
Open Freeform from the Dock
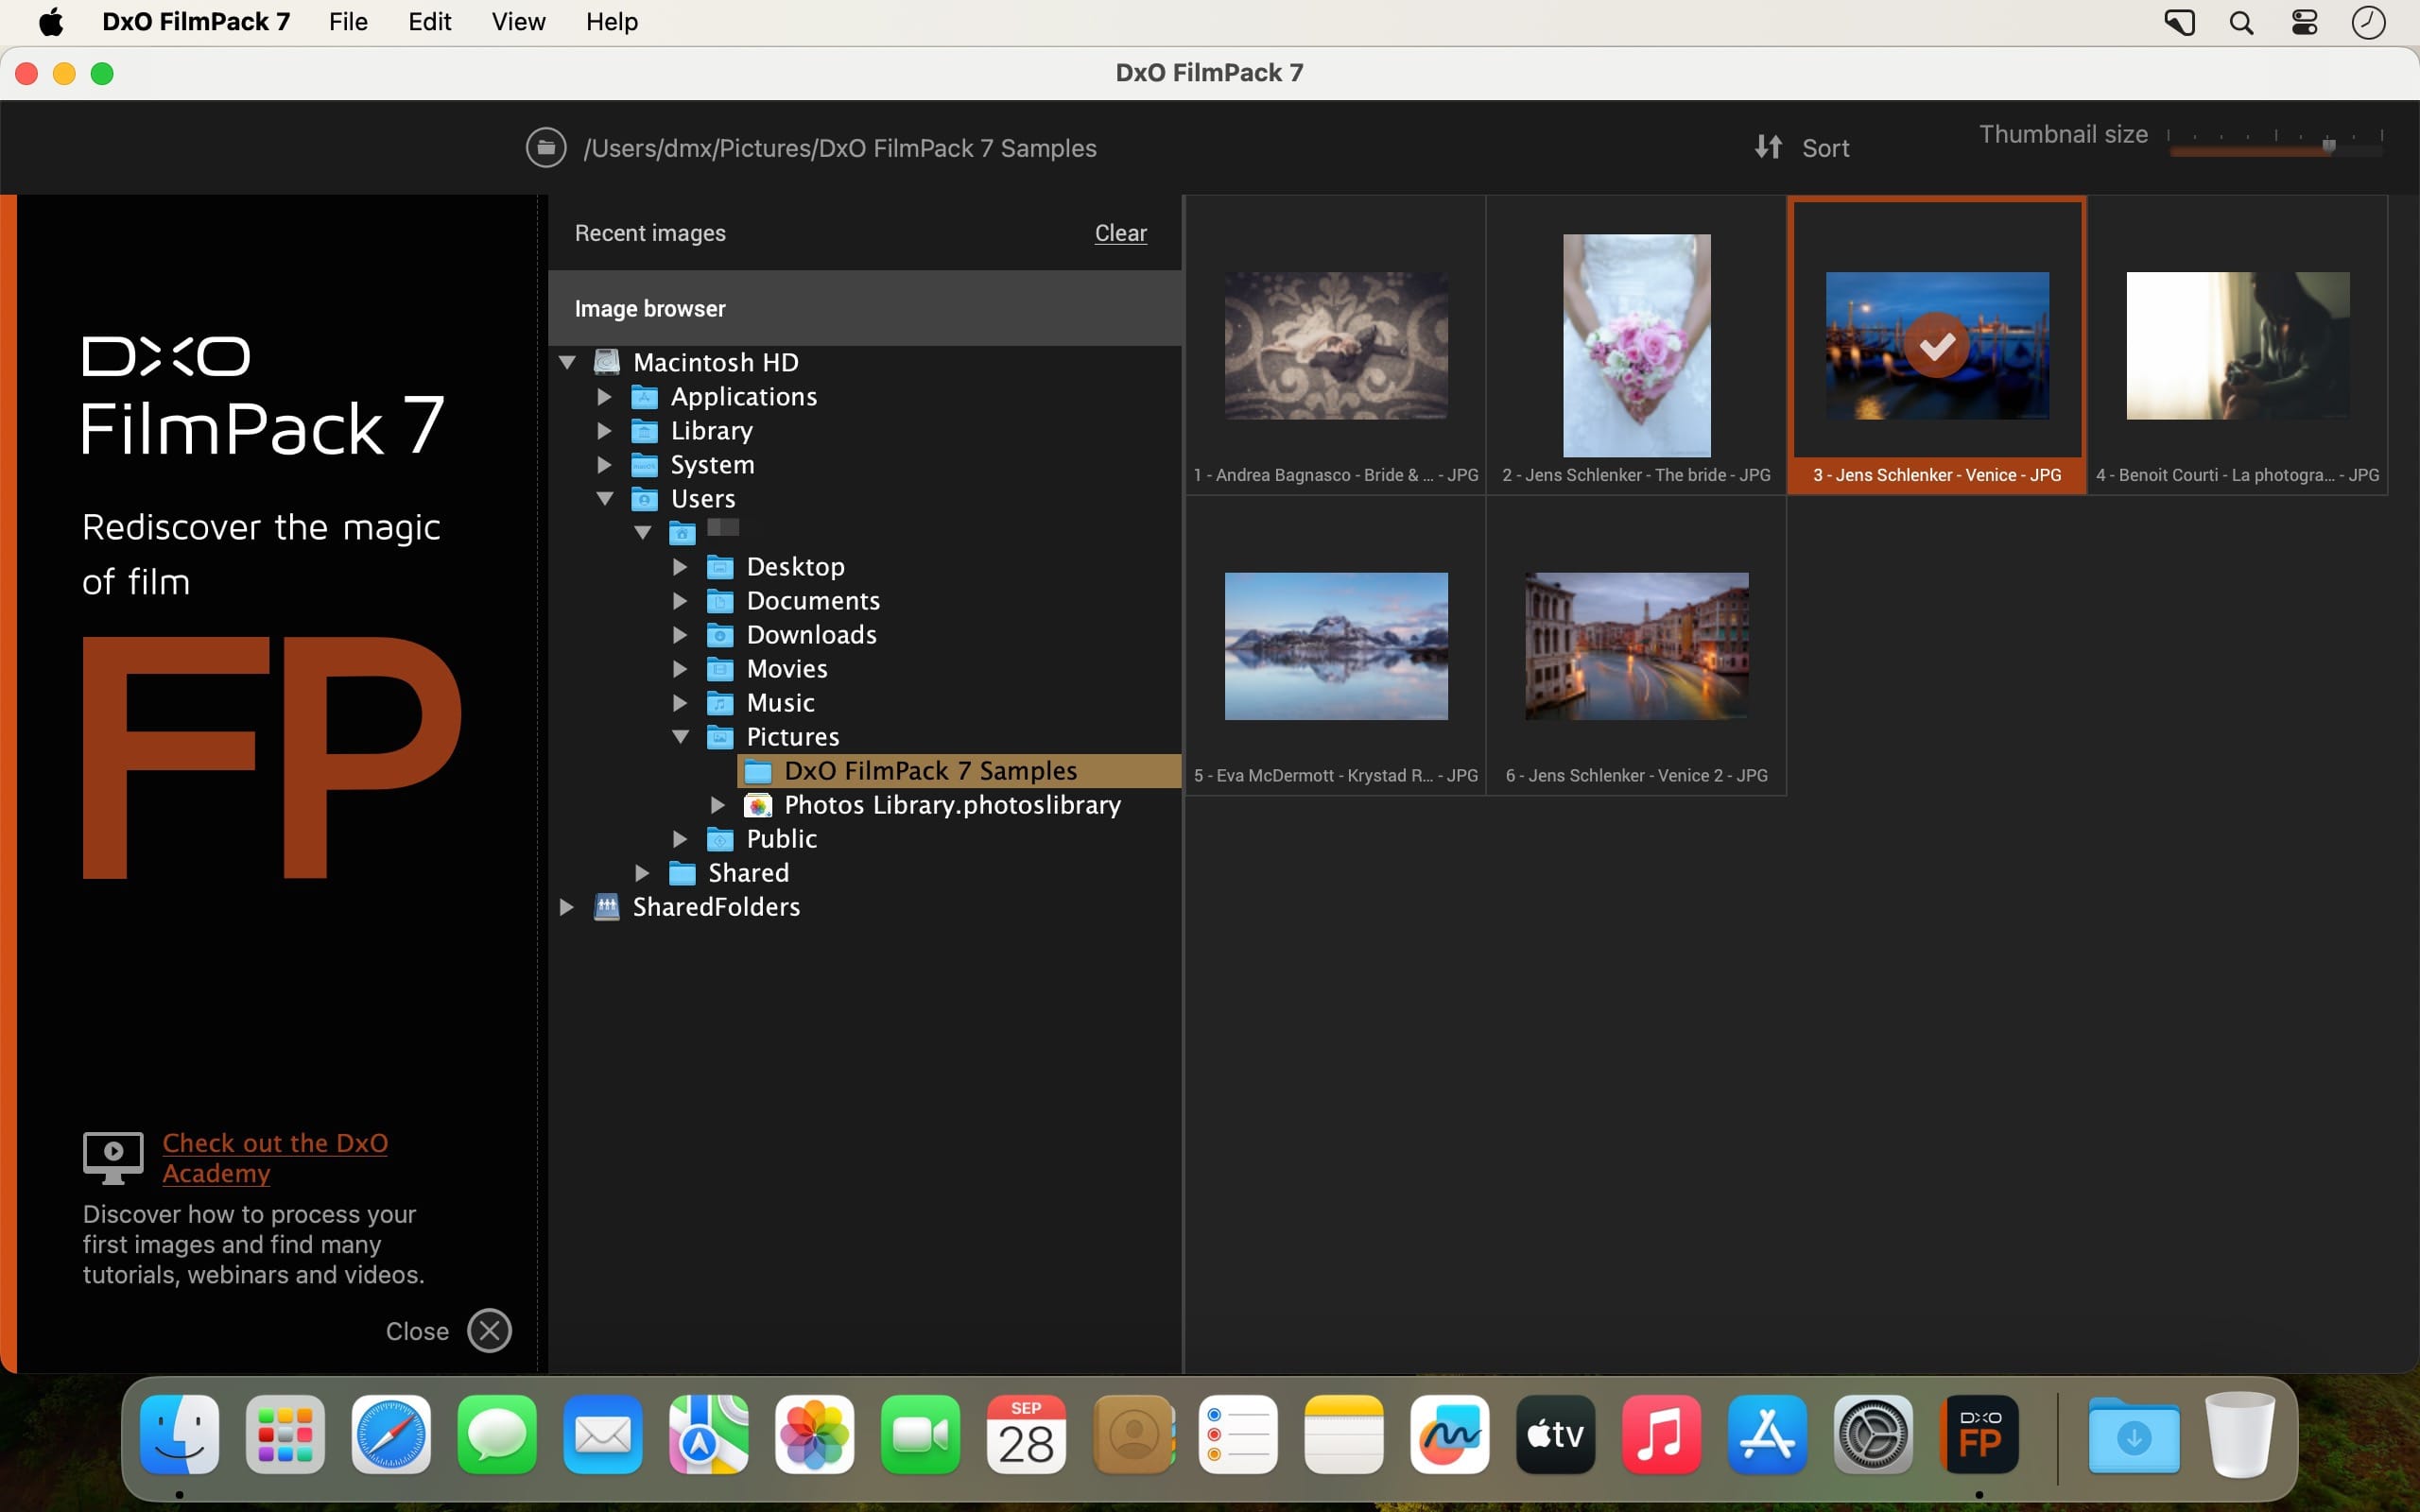pyautogui.click(x=1450, y=1435)
